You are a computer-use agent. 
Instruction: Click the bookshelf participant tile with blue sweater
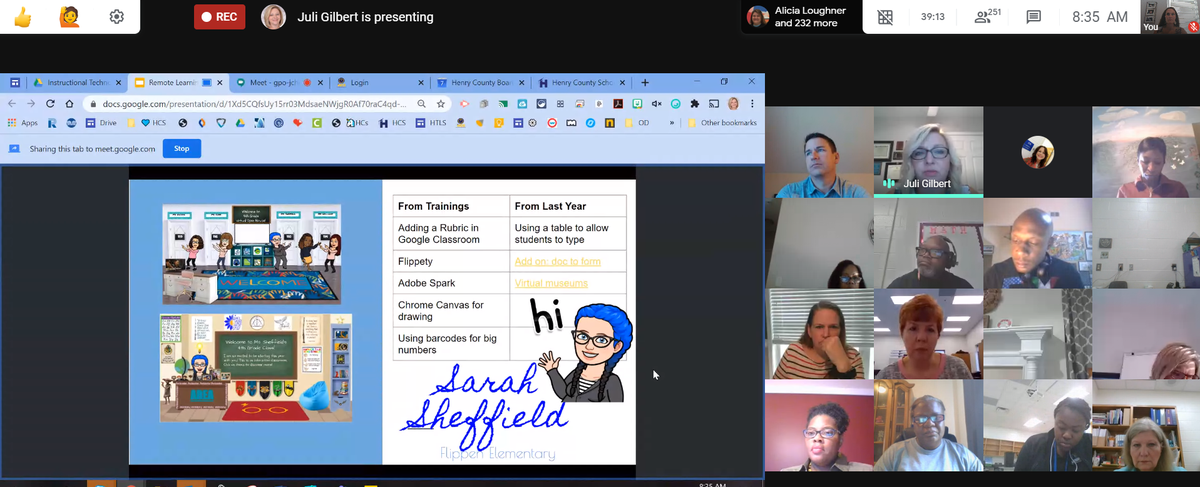coord(1146,425)
